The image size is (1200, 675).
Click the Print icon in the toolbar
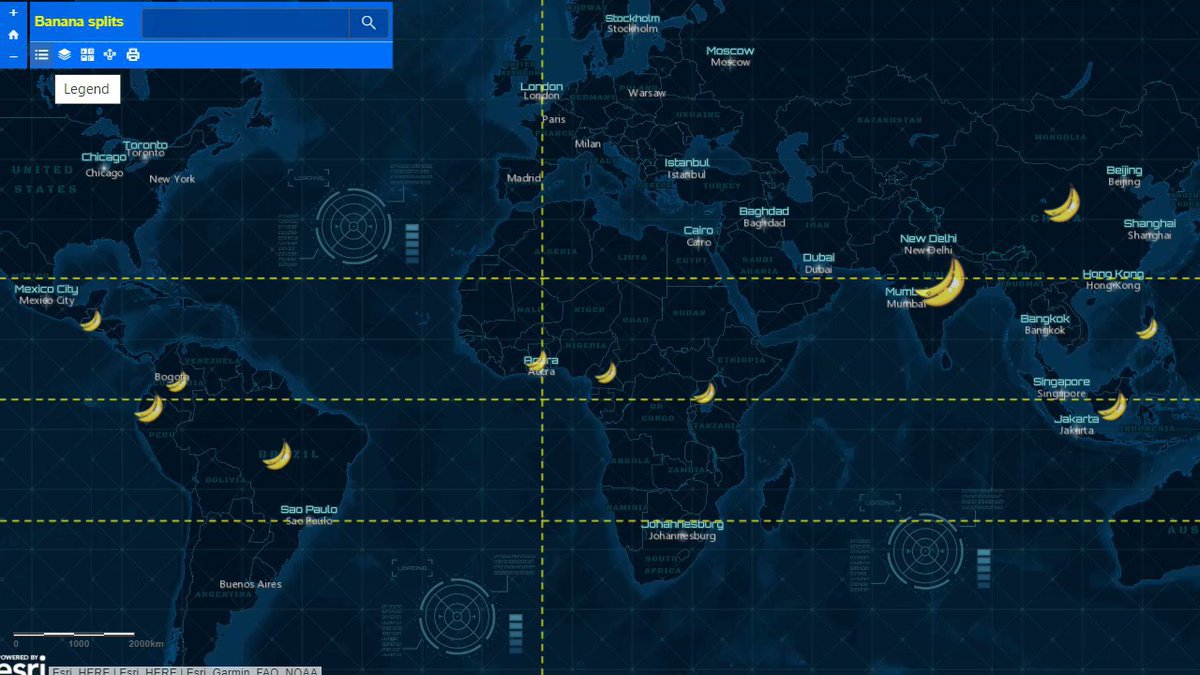(x=133, y=55)
